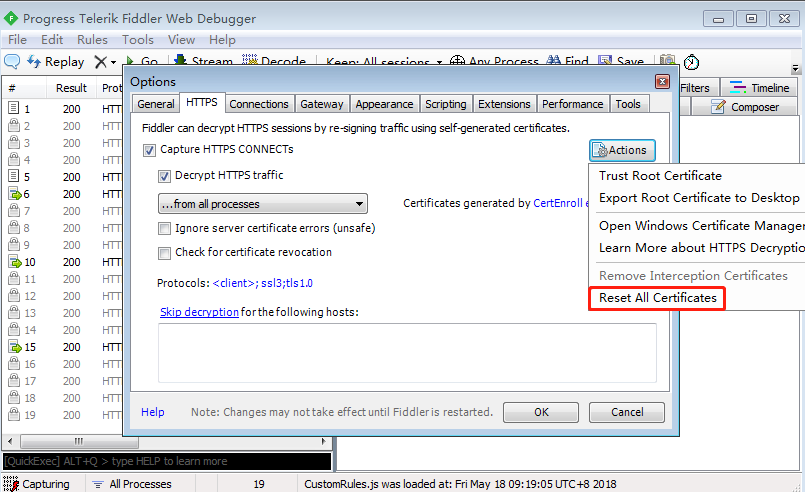This screenshot has width=805, height=492.
Task: Open the toolbar overflow arrow at right edge
Action: 795,68
